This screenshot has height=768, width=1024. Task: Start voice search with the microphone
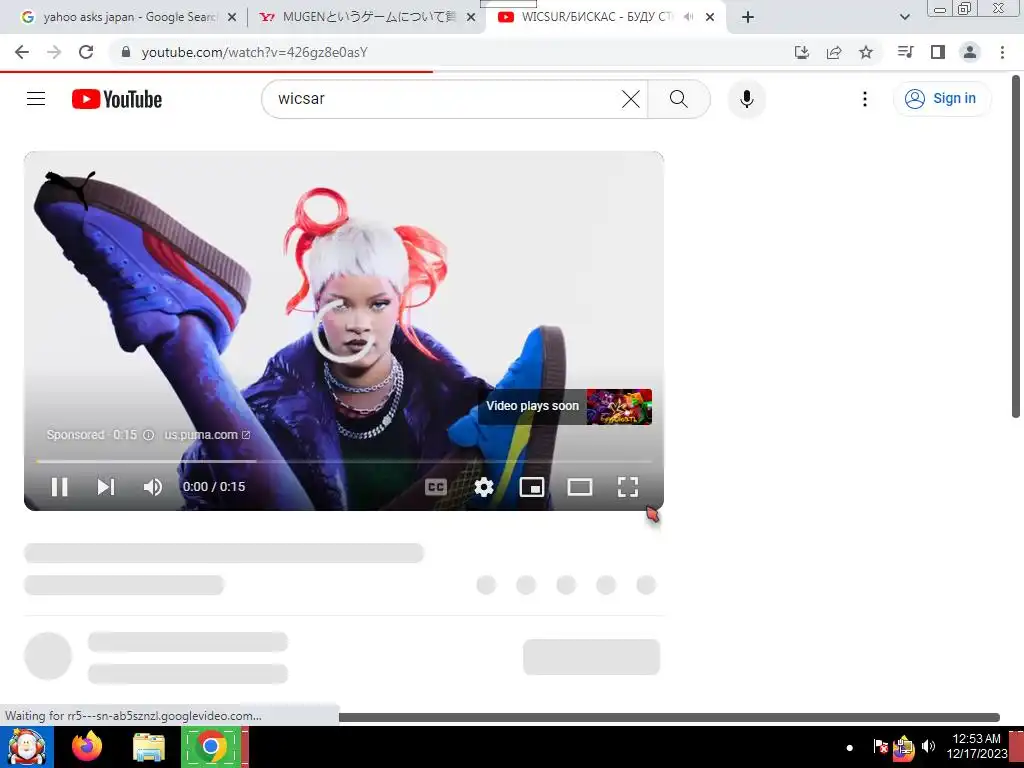746,99
